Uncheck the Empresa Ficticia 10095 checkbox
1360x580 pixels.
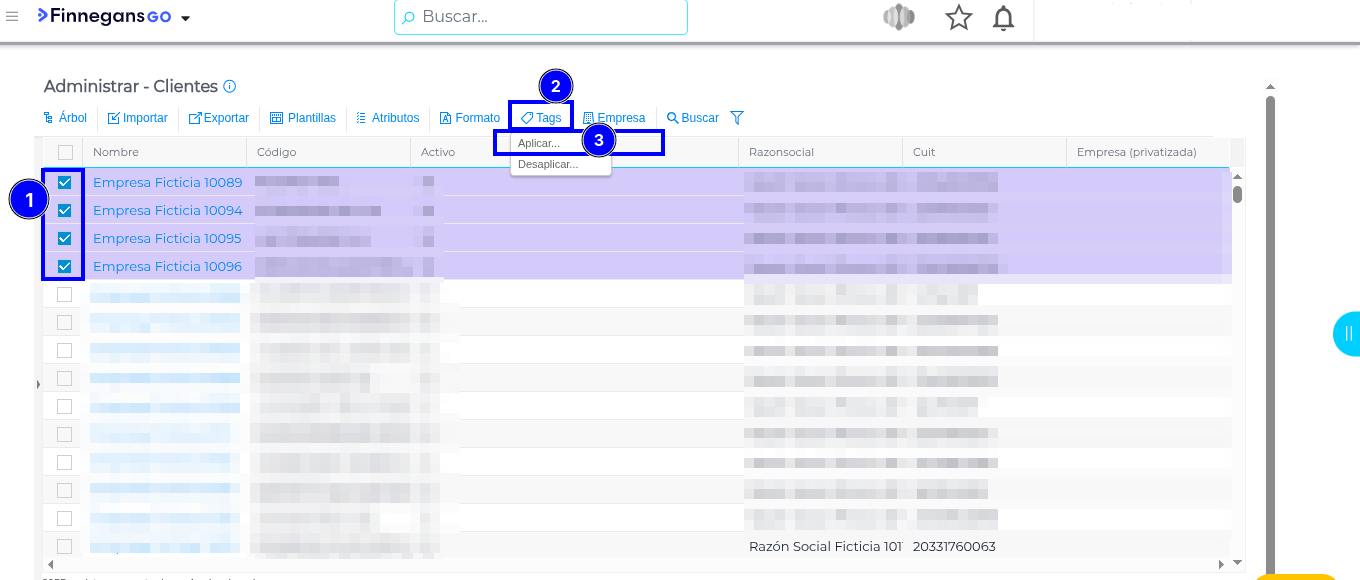tap(65, 239)
